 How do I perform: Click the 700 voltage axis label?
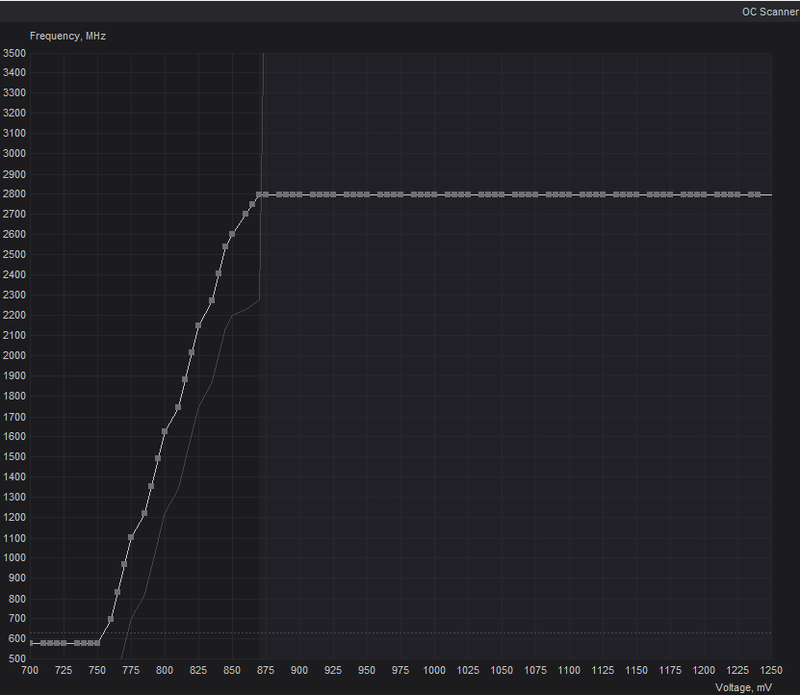(30, 670)
